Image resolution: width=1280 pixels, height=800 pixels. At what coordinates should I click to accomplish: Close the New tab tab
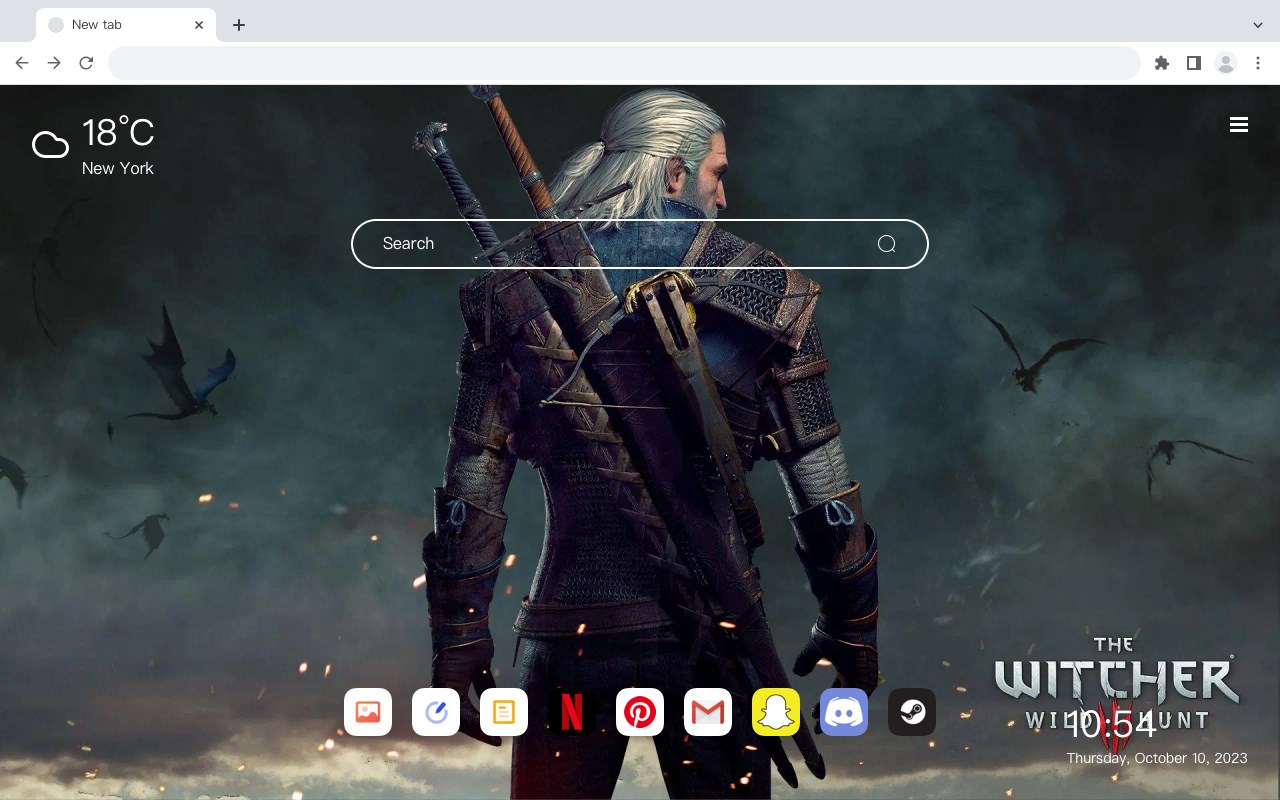(199, 25)
